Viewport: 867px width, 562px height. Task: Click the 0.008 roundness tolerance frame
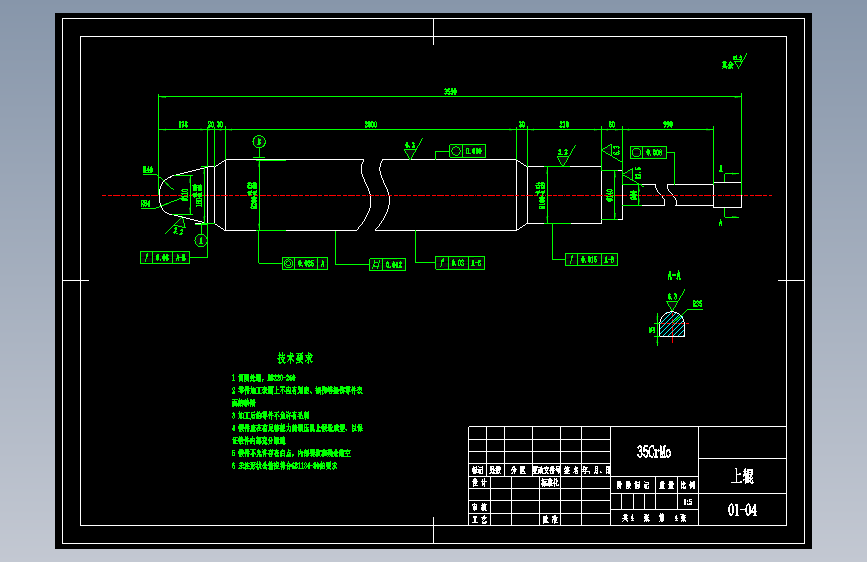coord(649,152)
